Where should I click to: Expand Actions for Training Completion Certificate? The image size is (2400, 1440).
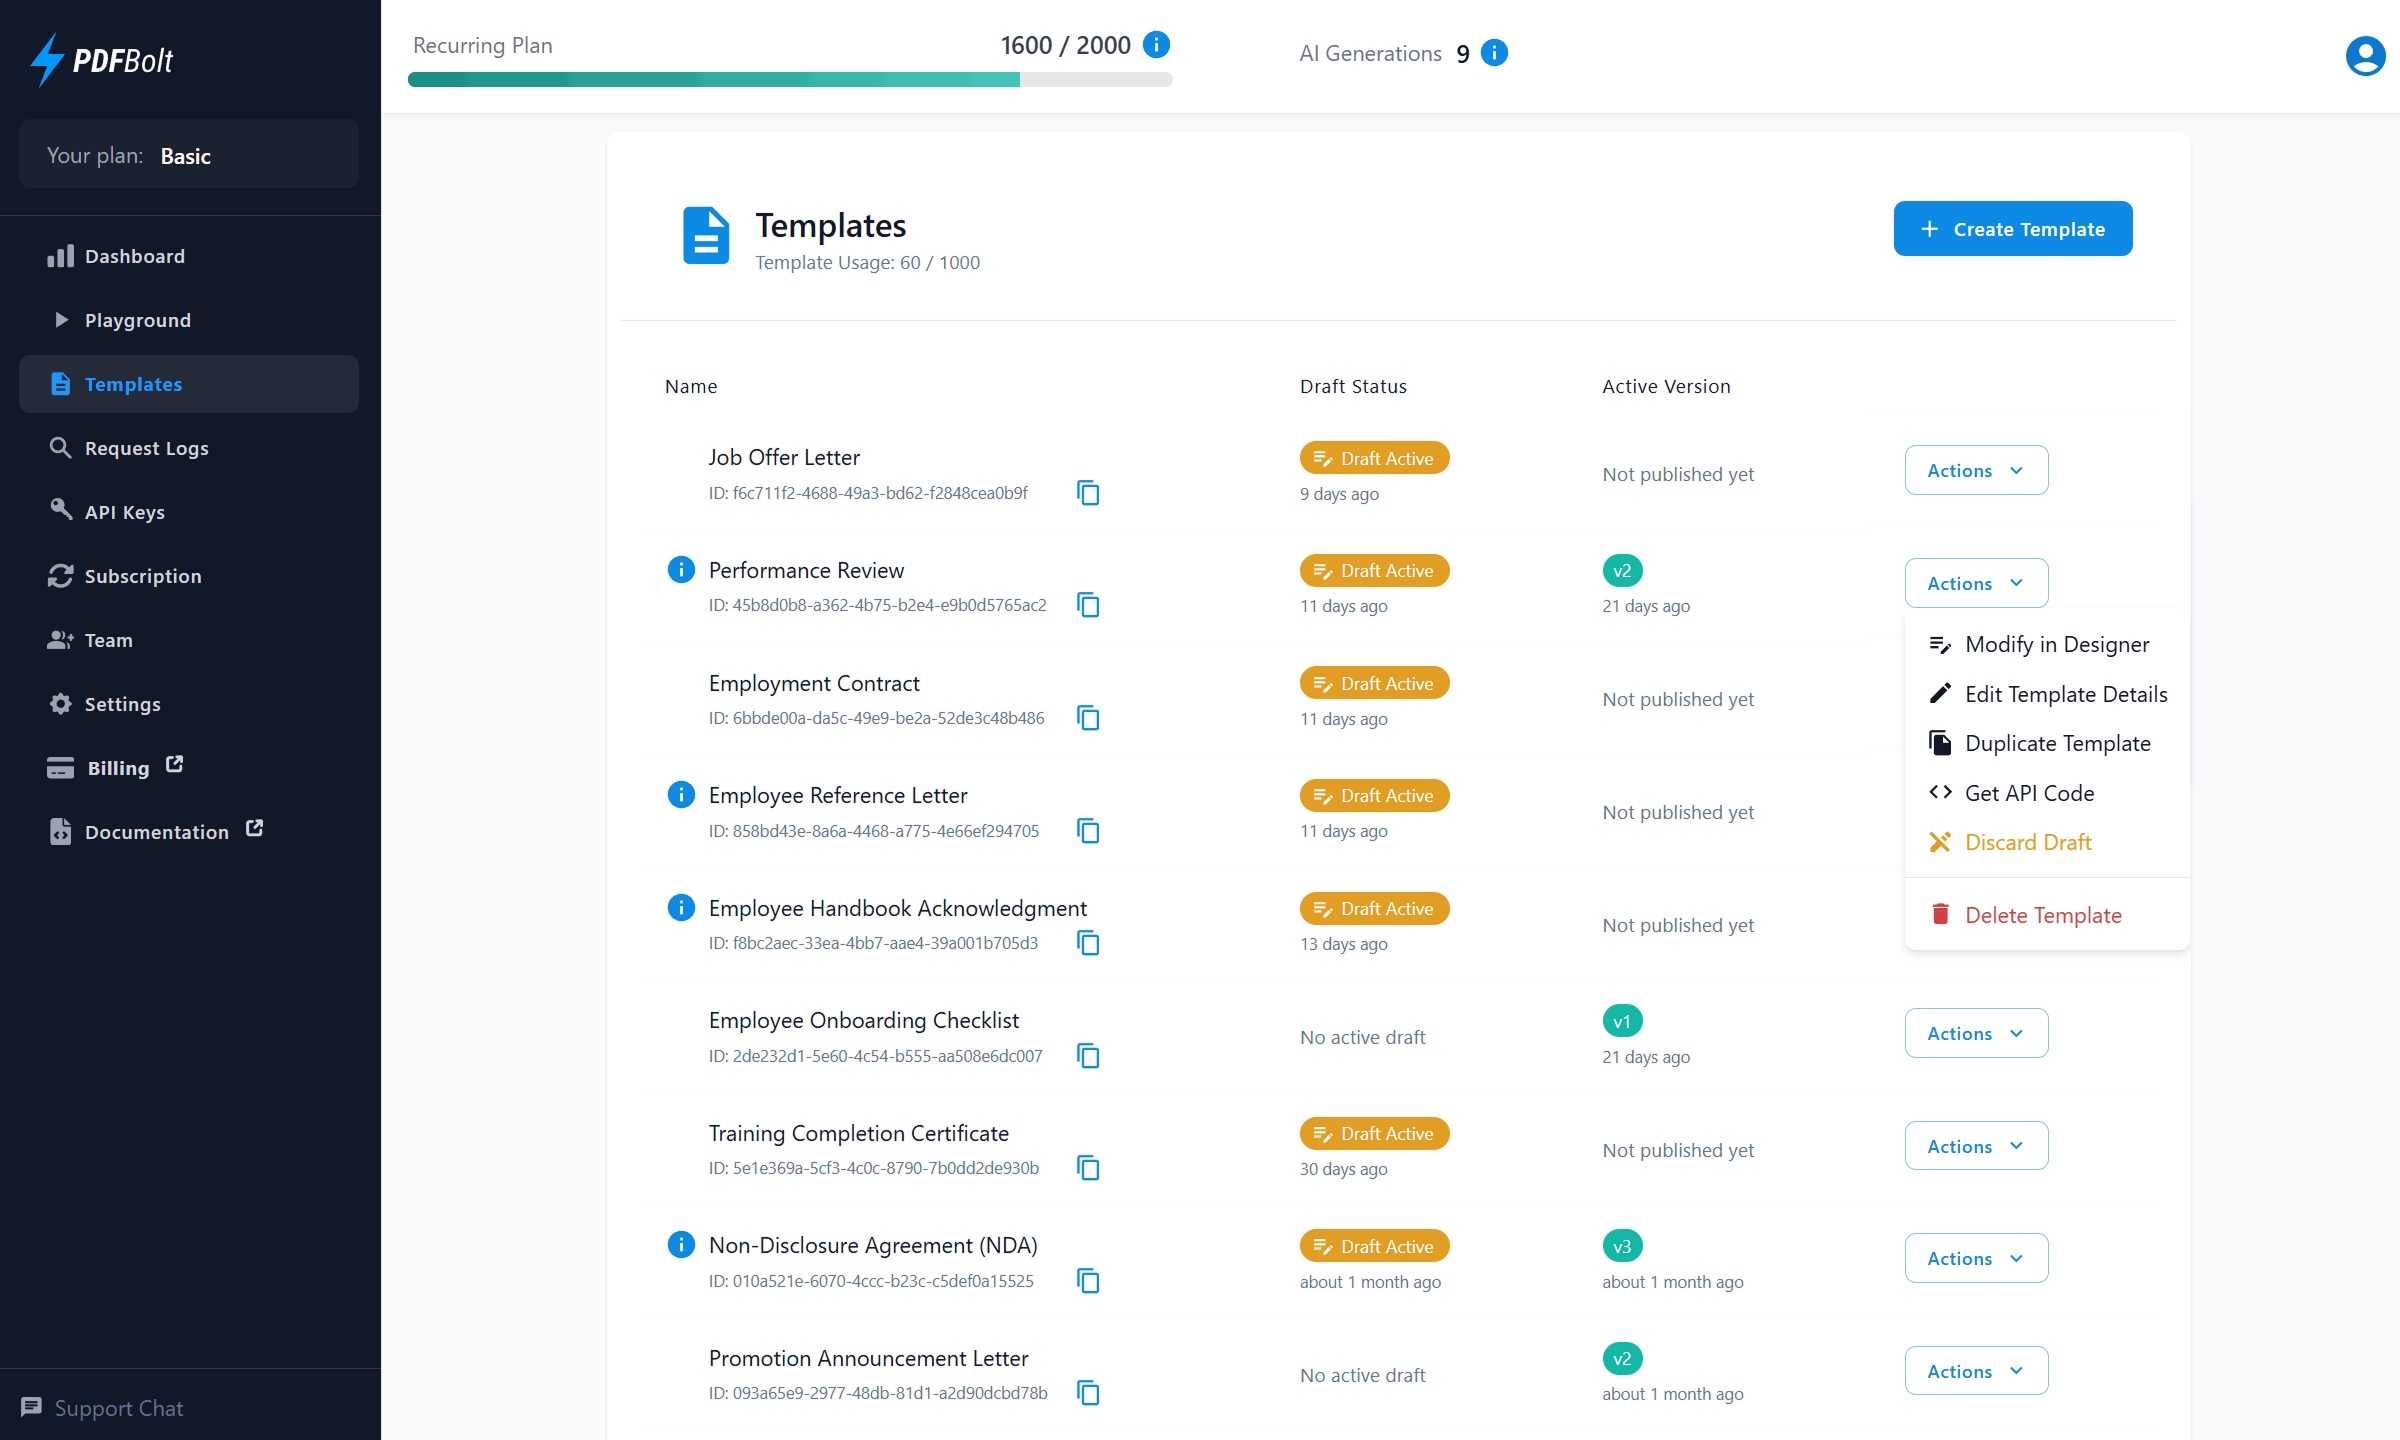click(x=1975, y=1146)
